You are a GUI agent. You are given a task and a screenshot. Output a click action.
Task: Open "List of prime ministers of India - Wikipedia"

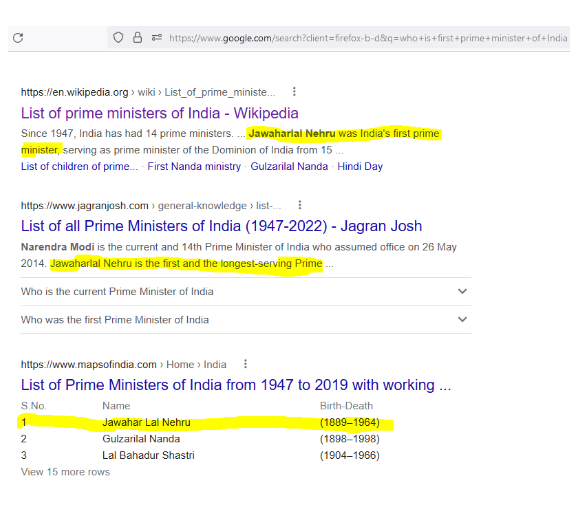(x=159, y=113)
